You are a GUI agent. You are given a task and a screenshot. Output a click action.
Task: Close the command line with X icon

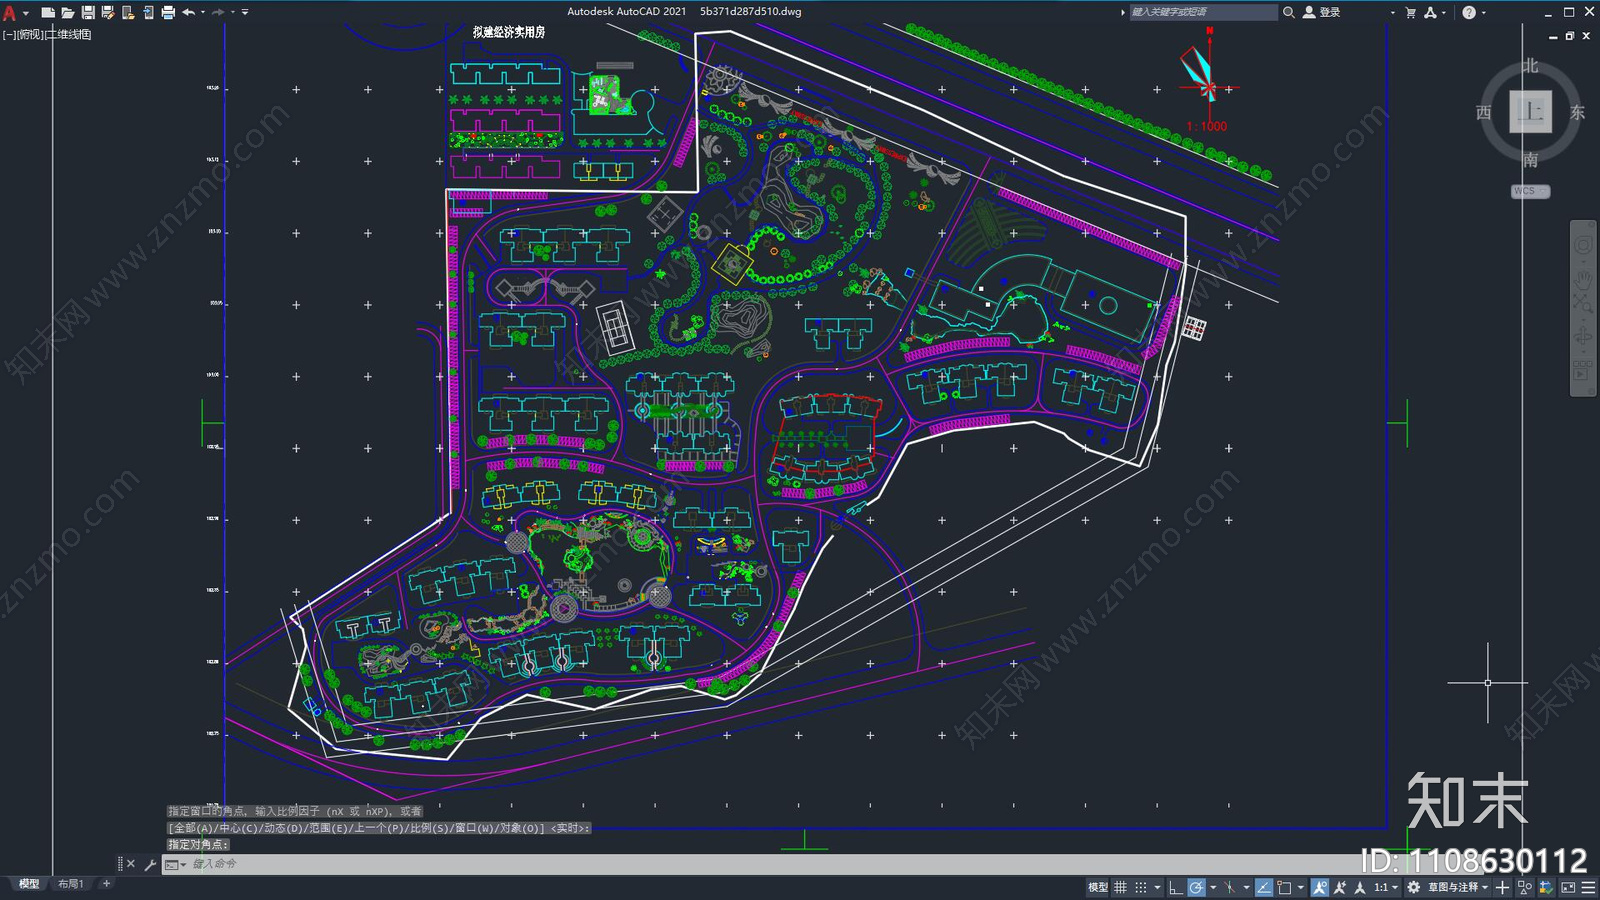(130, 864)
